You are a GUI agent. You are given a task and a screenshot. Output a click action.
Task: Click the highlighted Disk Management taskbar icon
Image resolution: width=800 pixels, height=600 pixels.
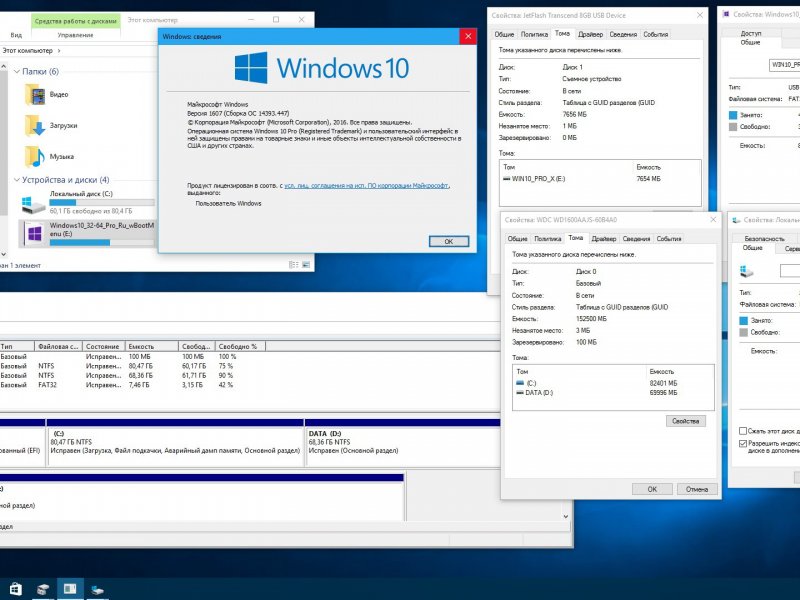[x=70, y=589]
